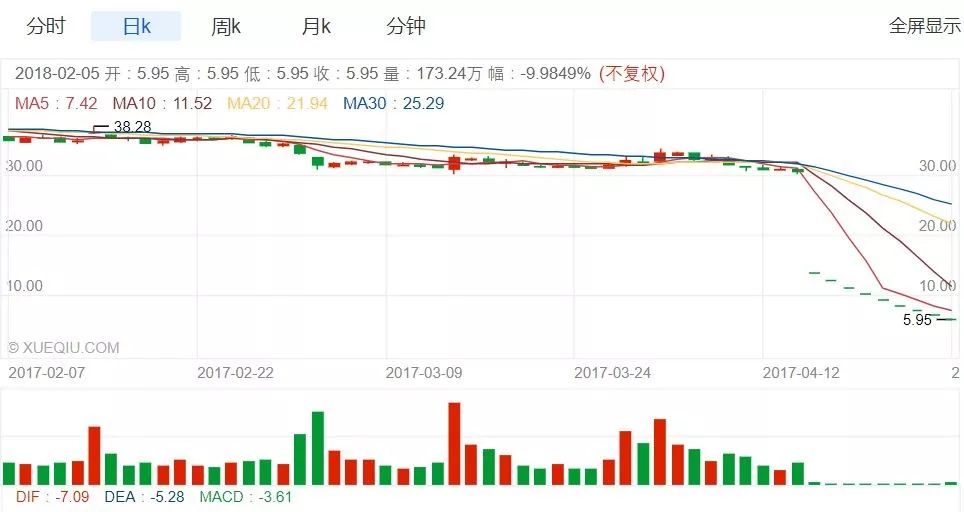Open the 分钟 minute chart tab
The height and width of the screenshot is (512, 964).
point(406,26)
